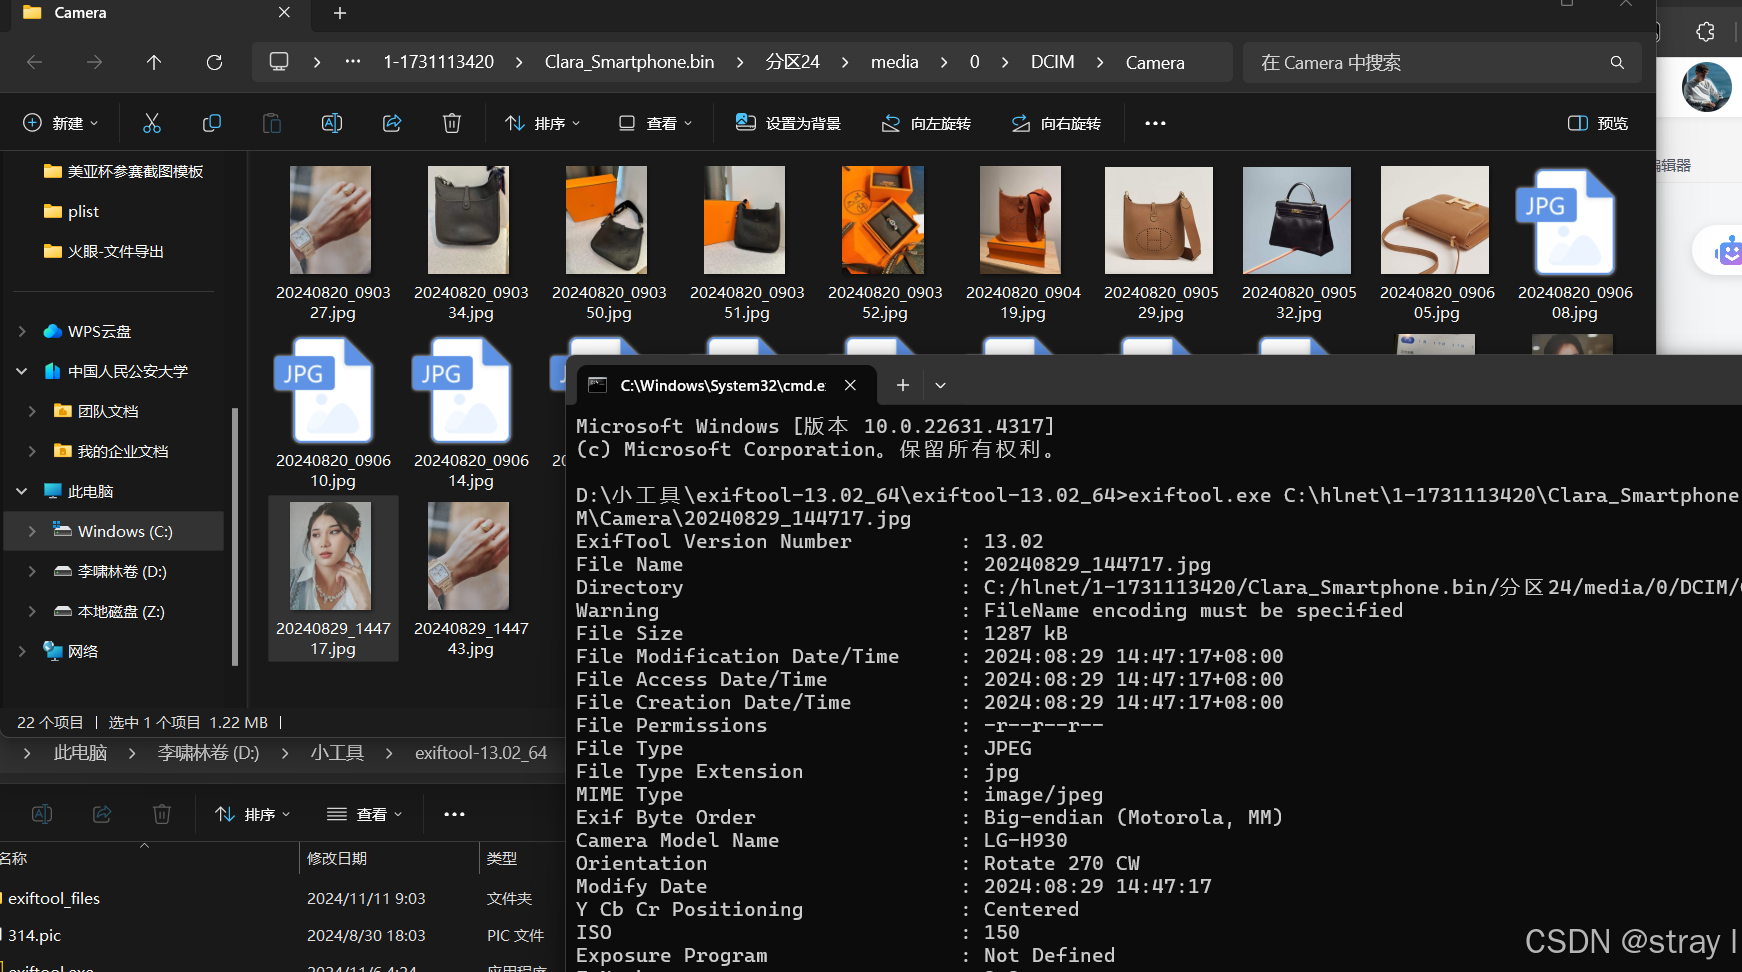Viewport: 1742px width, 972px height.
Task: Close the Camera explorer tab
Action: point(284,13)
